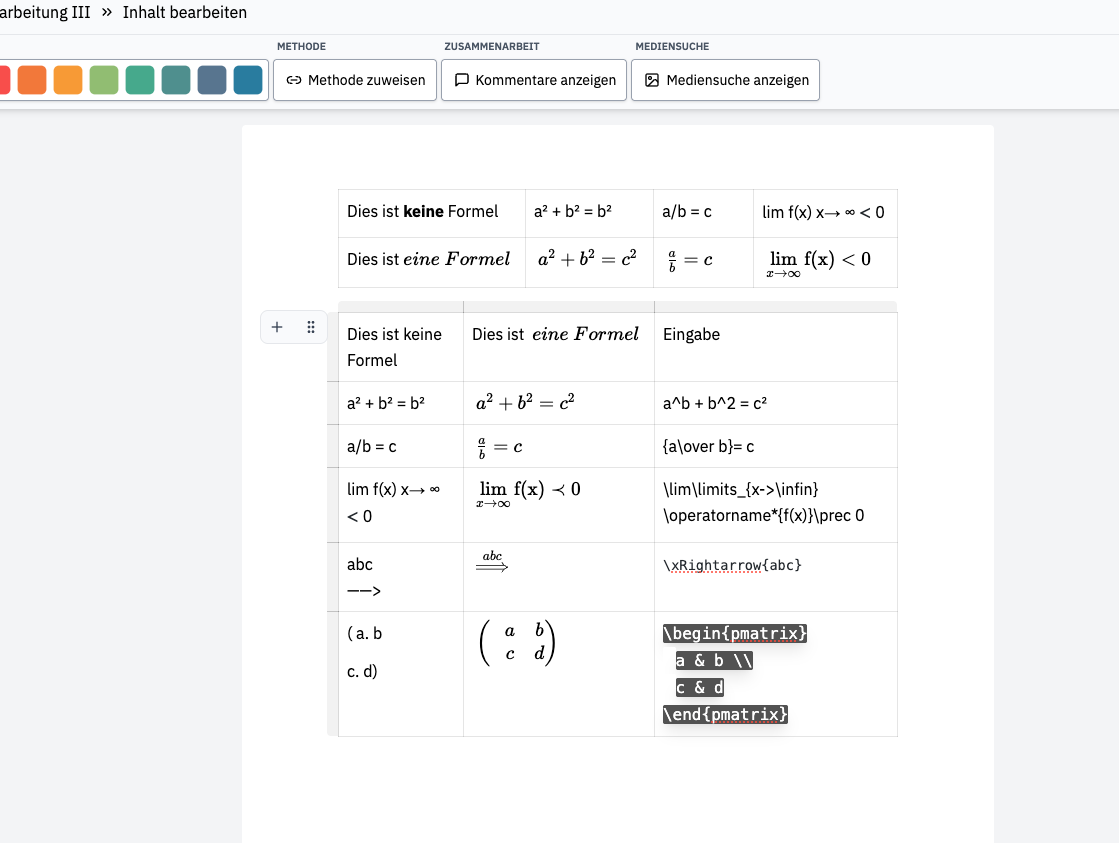Select the light green color swatch

tap(103, 78)
